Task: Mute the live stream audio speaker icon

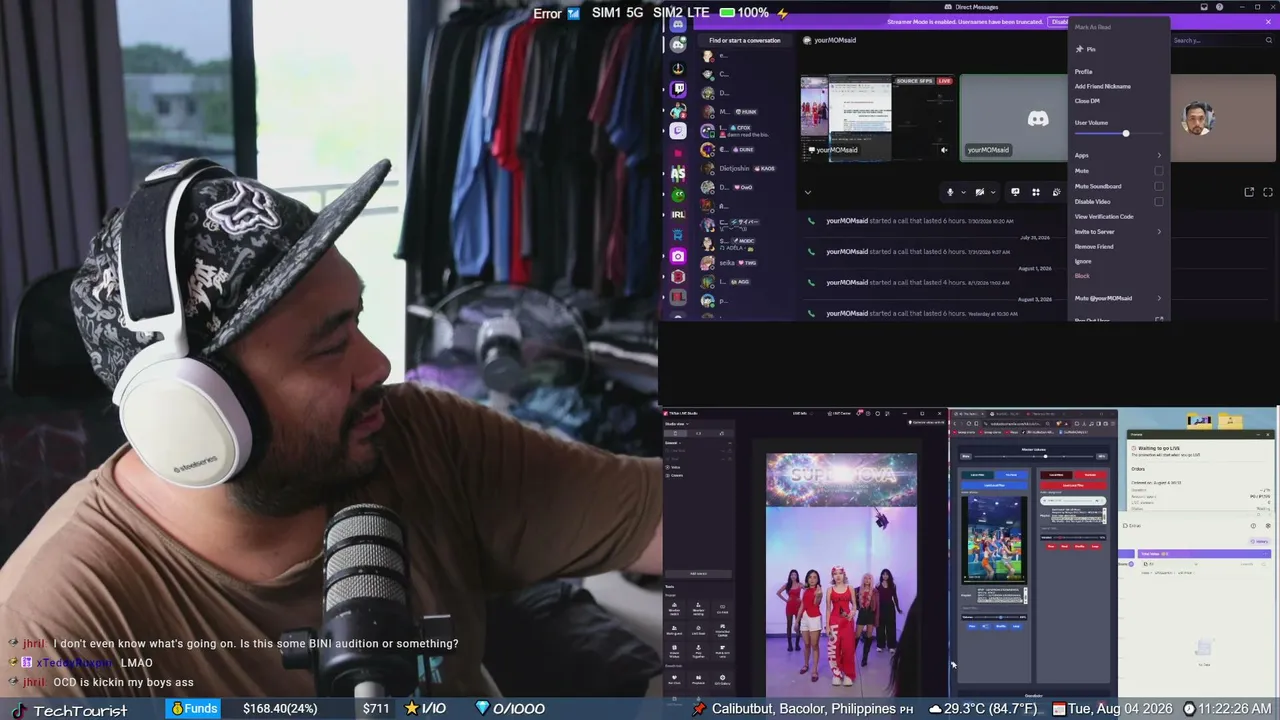Action: [944, 150]
